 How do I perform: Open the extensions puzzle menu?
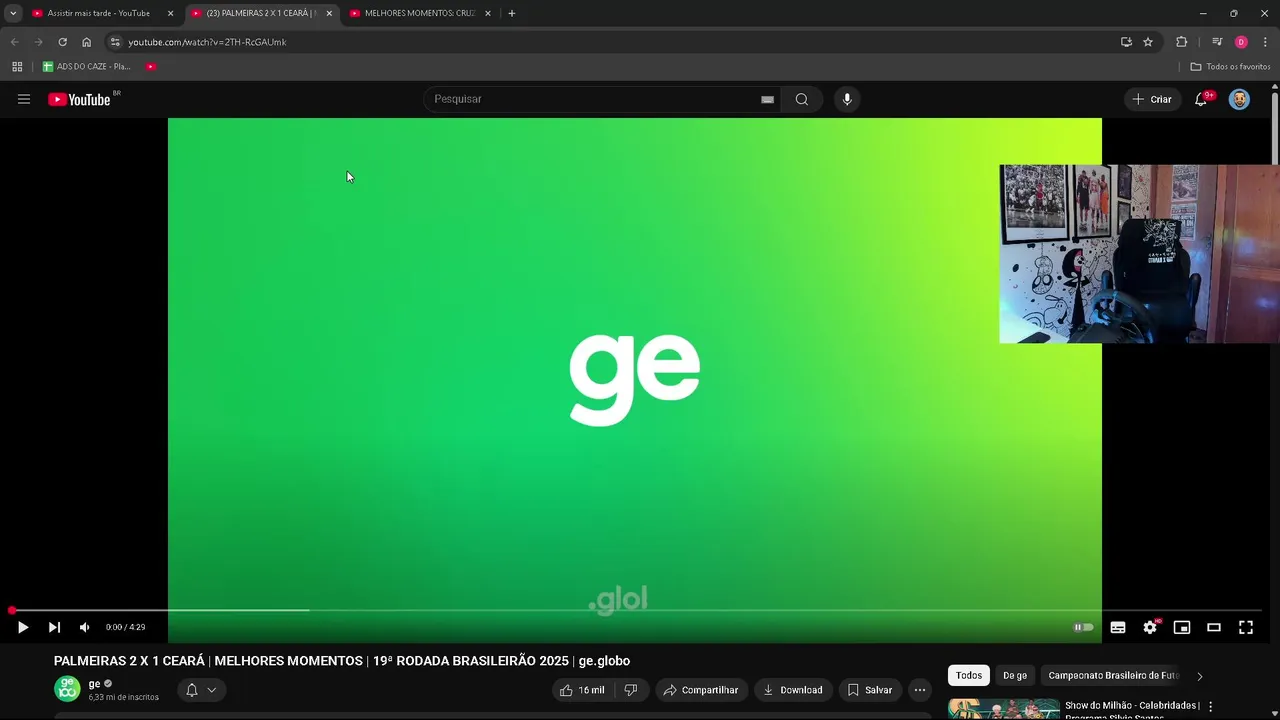tap(1181, 42)
